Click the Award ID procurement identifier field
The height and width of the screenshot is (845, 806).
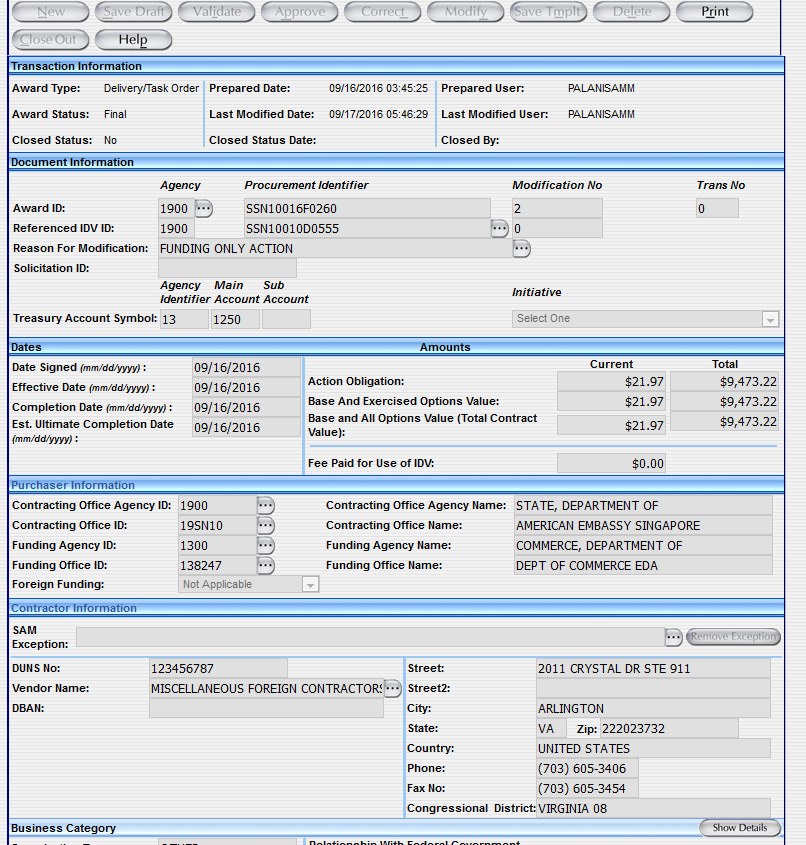(x=367, y=209)
